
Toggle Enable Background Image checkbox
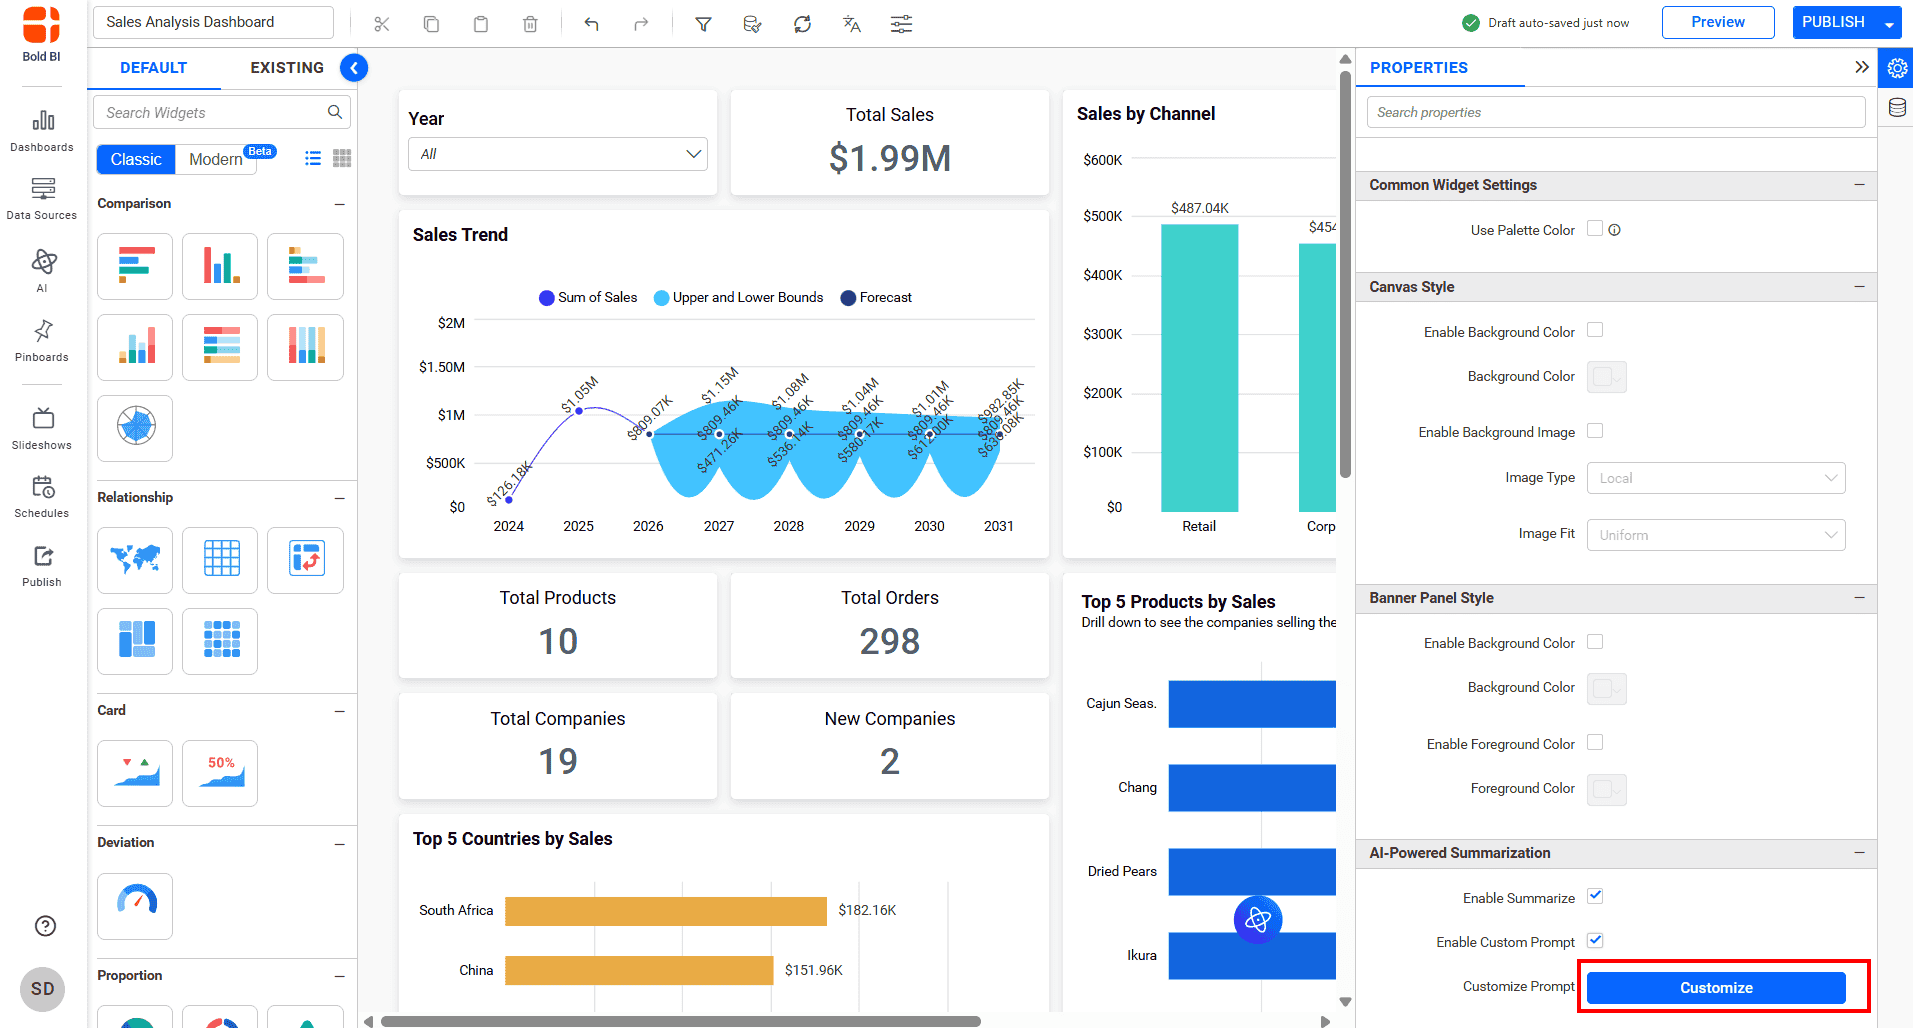click(1595, 431)
